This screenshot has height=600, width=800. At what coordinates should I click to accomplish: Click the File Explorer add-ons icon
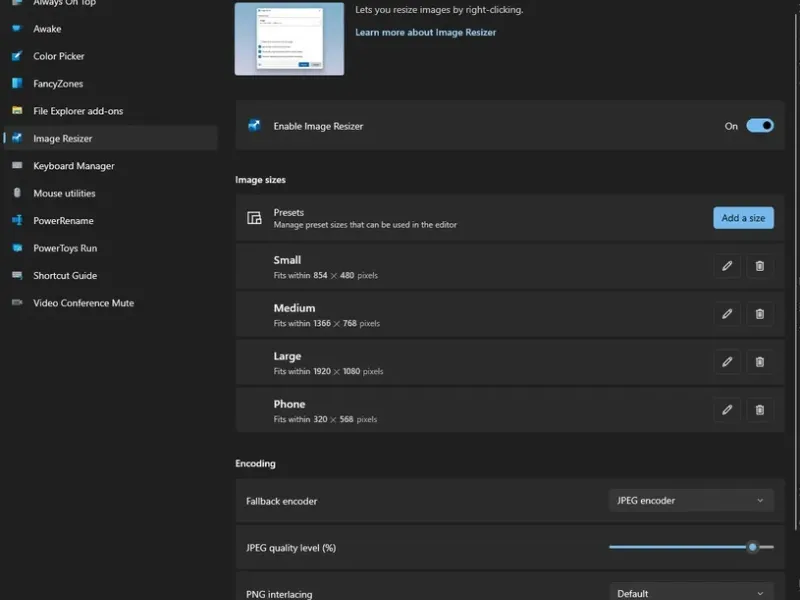(x=17, y=111)
